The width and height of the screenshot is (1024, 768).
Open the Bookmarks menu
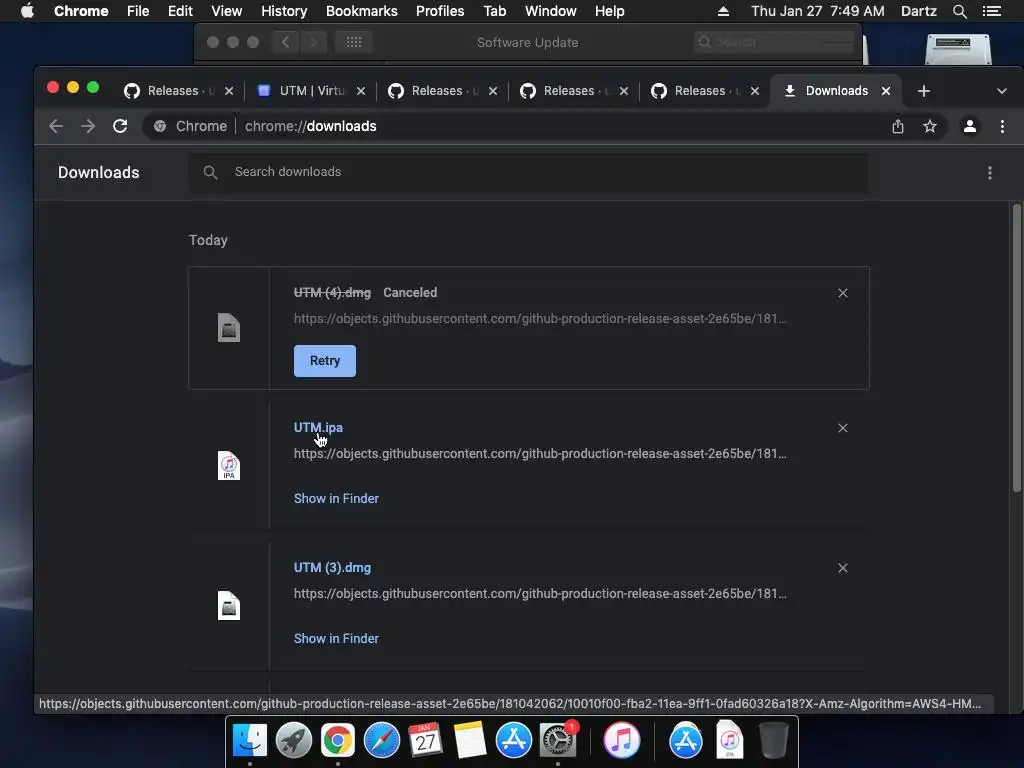[x=362, y=11]
